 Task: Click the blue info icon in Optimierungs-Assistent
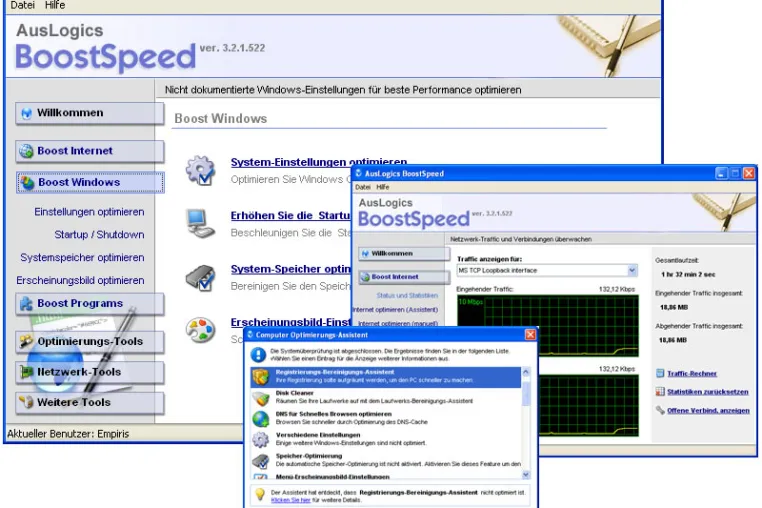(x=258, y=354)
